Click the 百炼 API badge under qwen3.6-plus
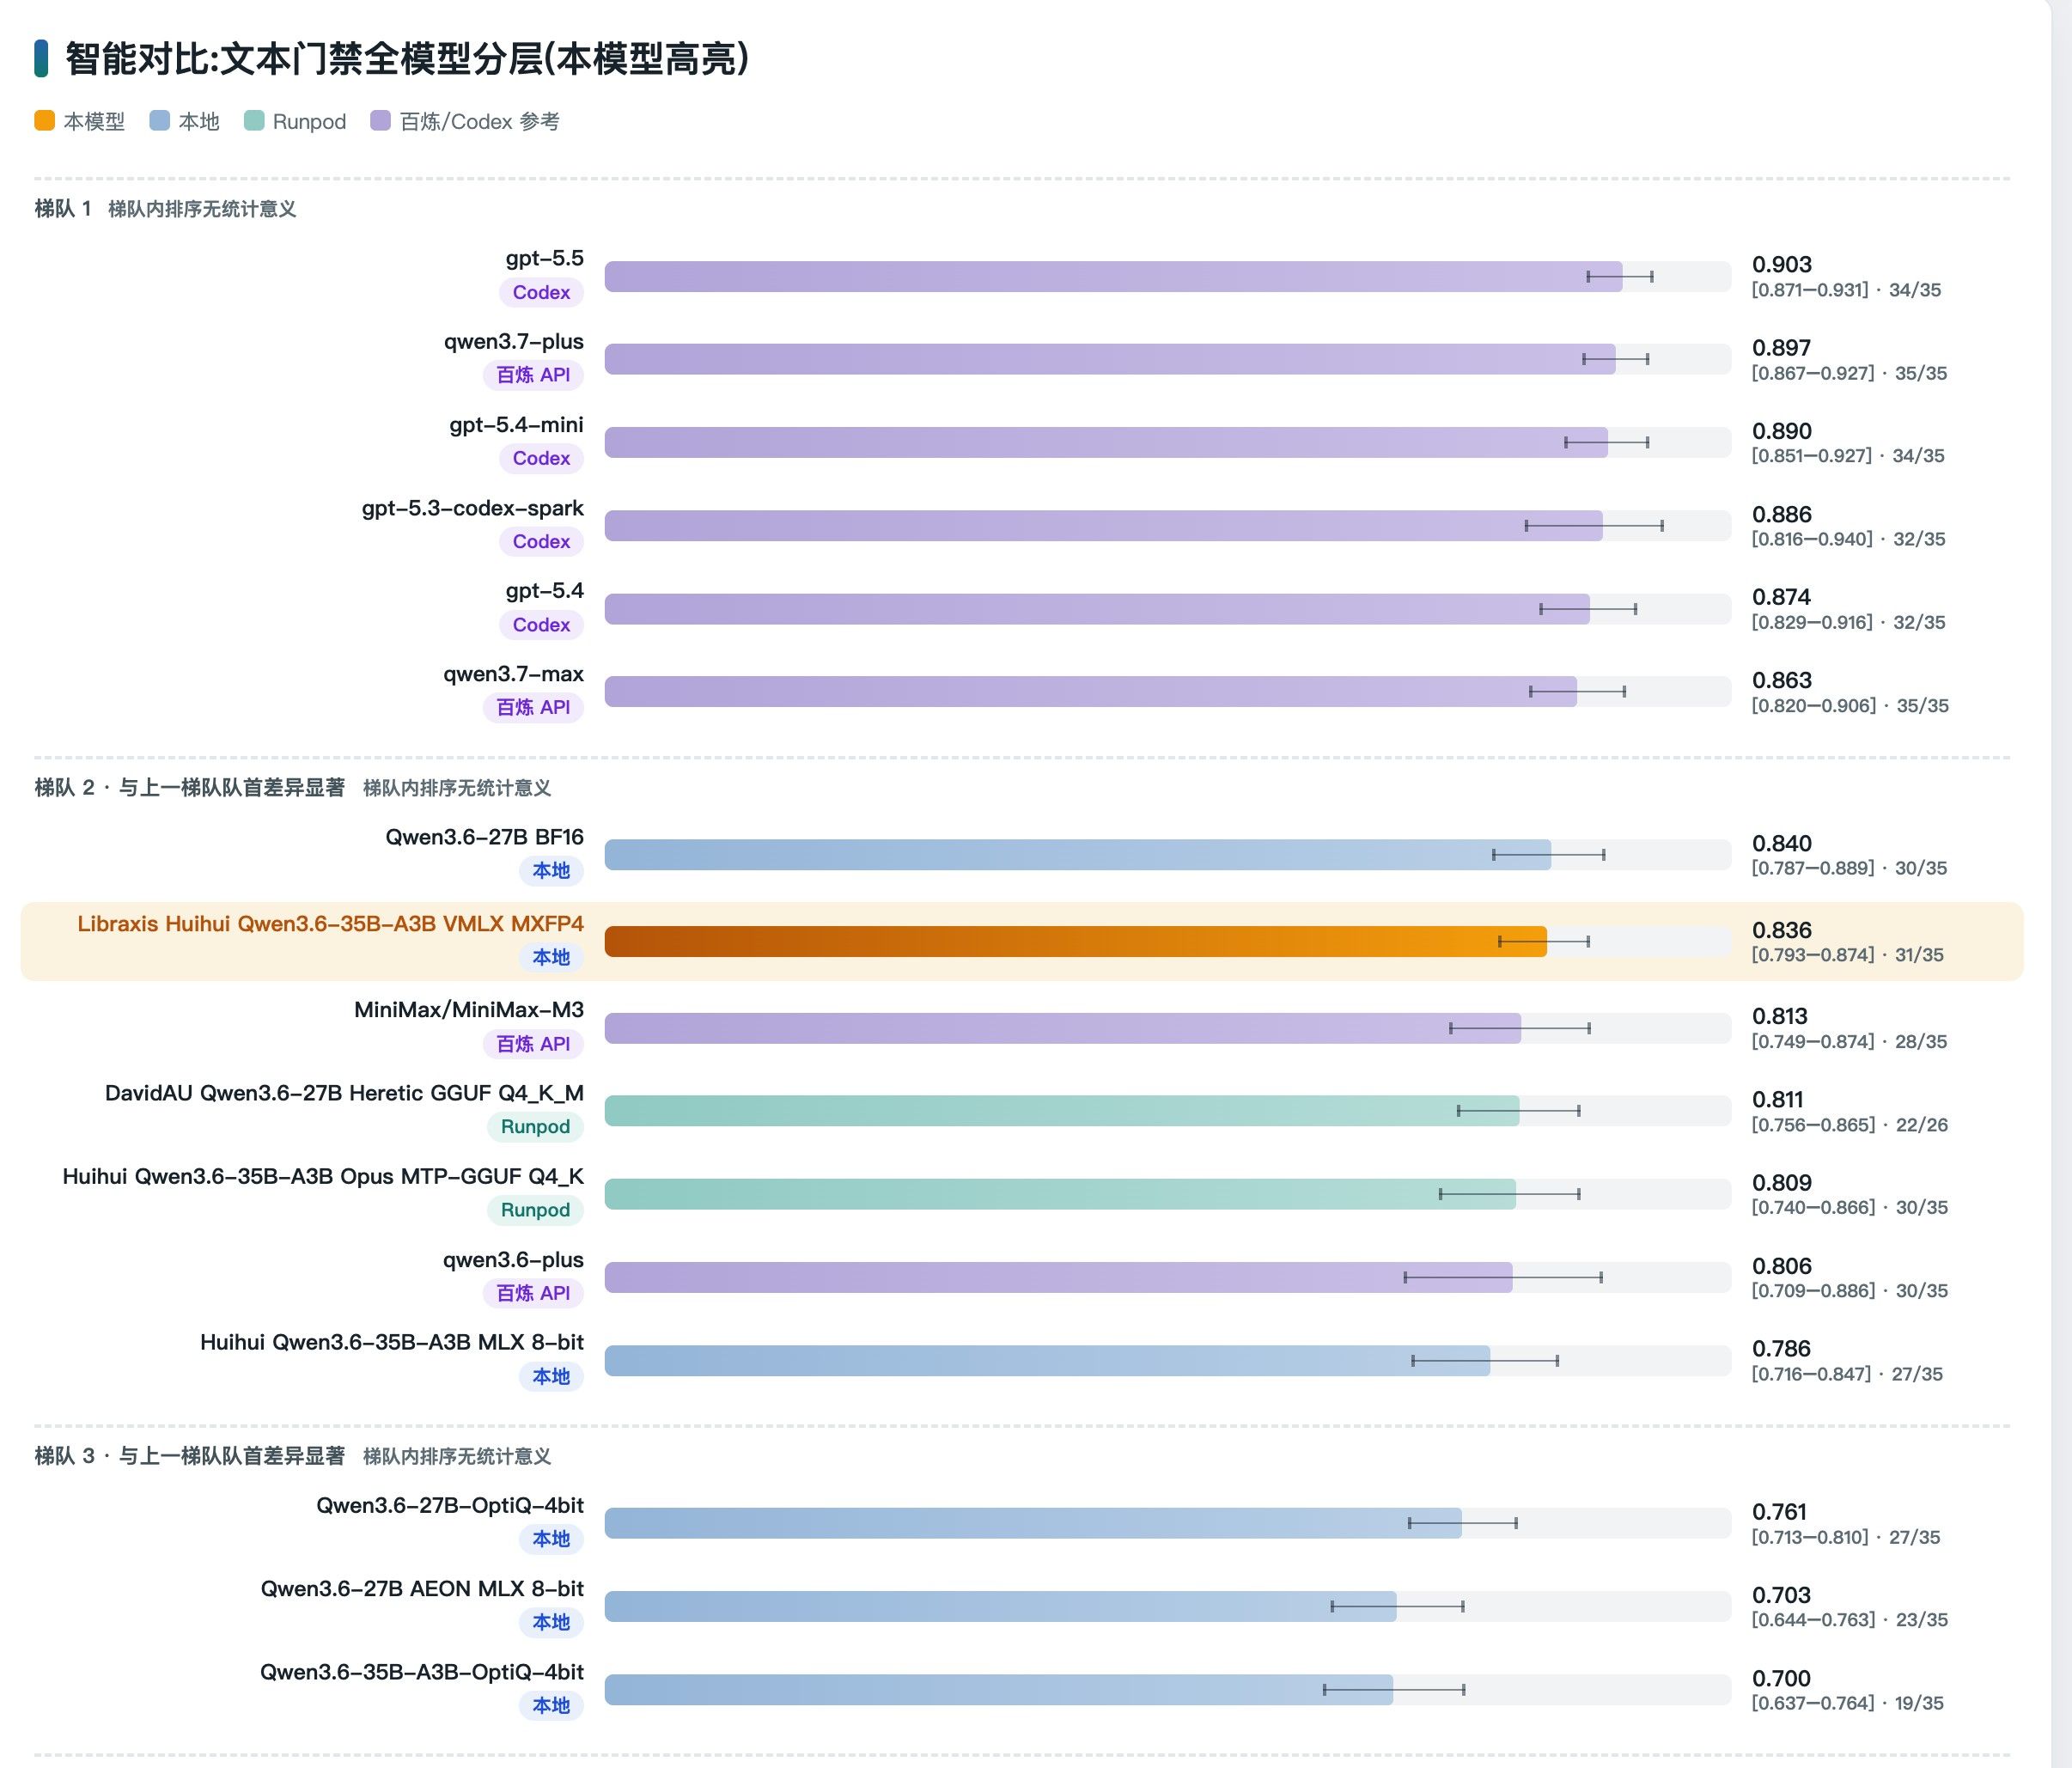This screenshot has width=2072, height=1768. (x=533, y=1293)
